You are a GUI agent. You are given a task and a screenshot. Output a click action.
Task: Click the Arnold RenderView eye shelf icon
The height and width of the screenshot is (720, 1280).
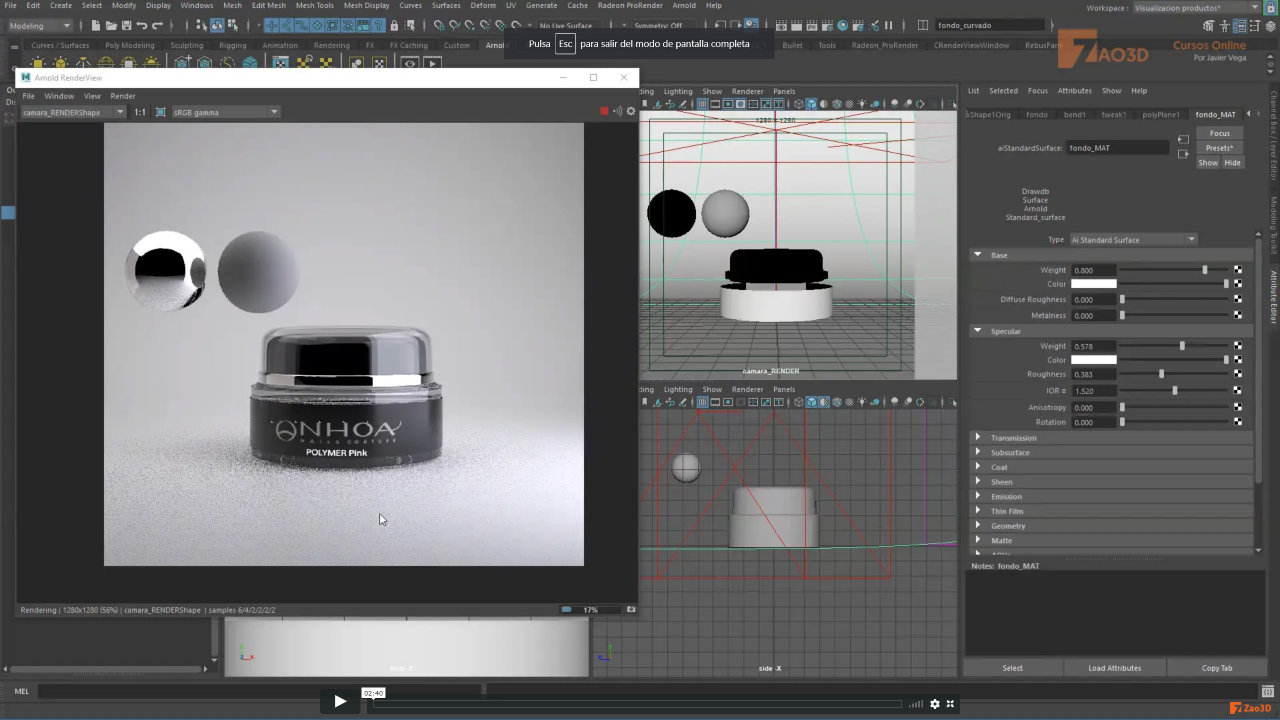pyautogui.click(x=409, y=63)
